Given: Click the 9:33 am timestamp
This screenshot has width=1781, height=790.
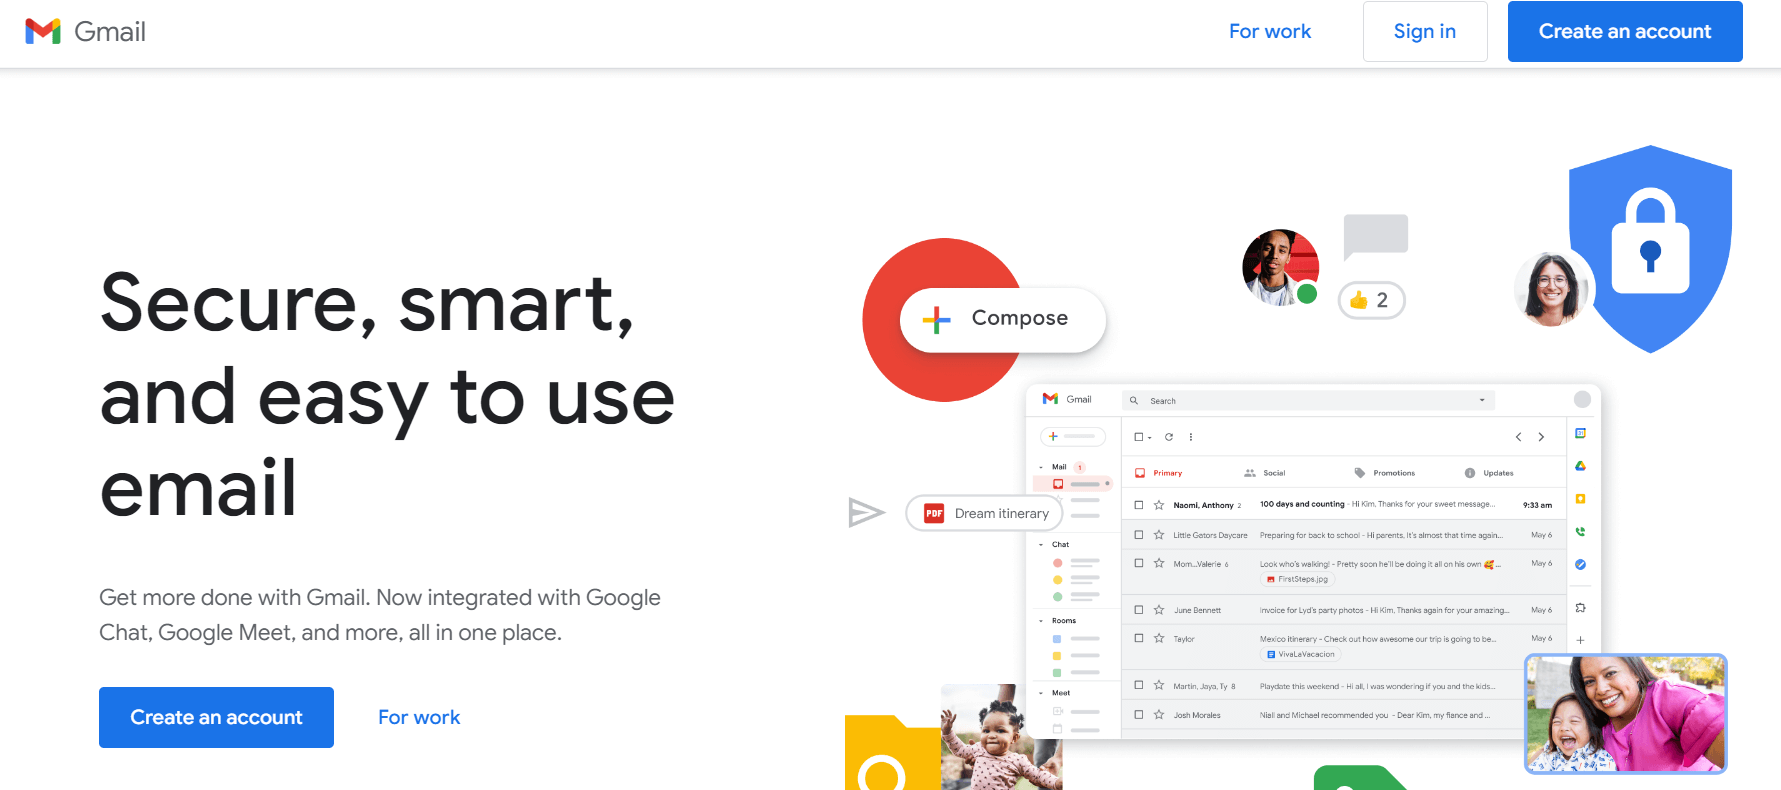Looking at the screenshot, I should 1537,505.
